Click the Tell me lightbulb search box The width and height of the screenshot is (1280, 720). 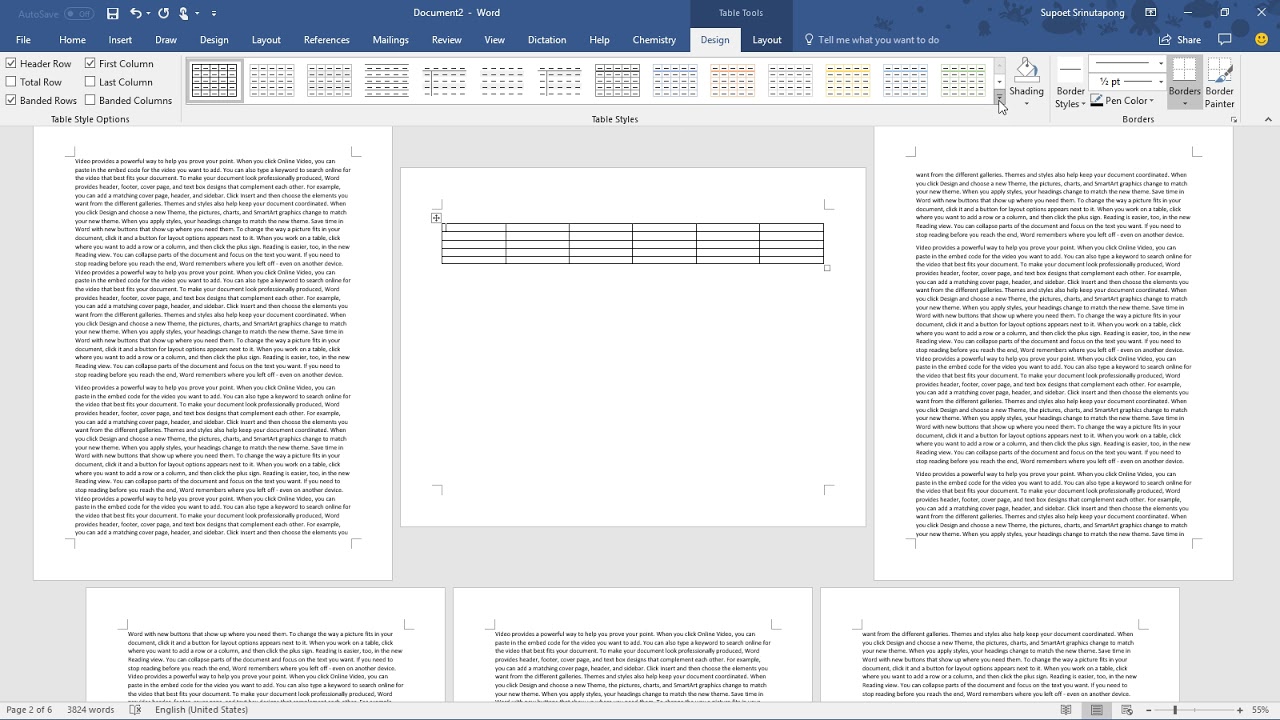(872, 40)
